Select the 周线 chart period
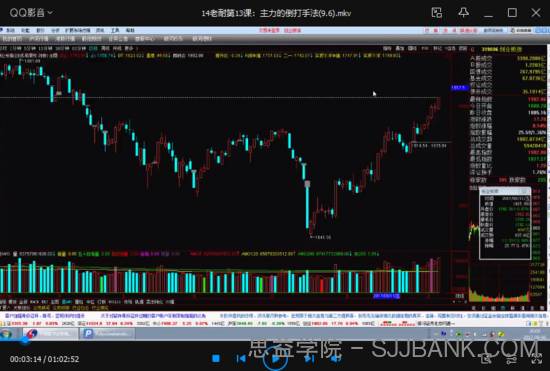Viewport: 550px width, 371px height. point(105,48)
